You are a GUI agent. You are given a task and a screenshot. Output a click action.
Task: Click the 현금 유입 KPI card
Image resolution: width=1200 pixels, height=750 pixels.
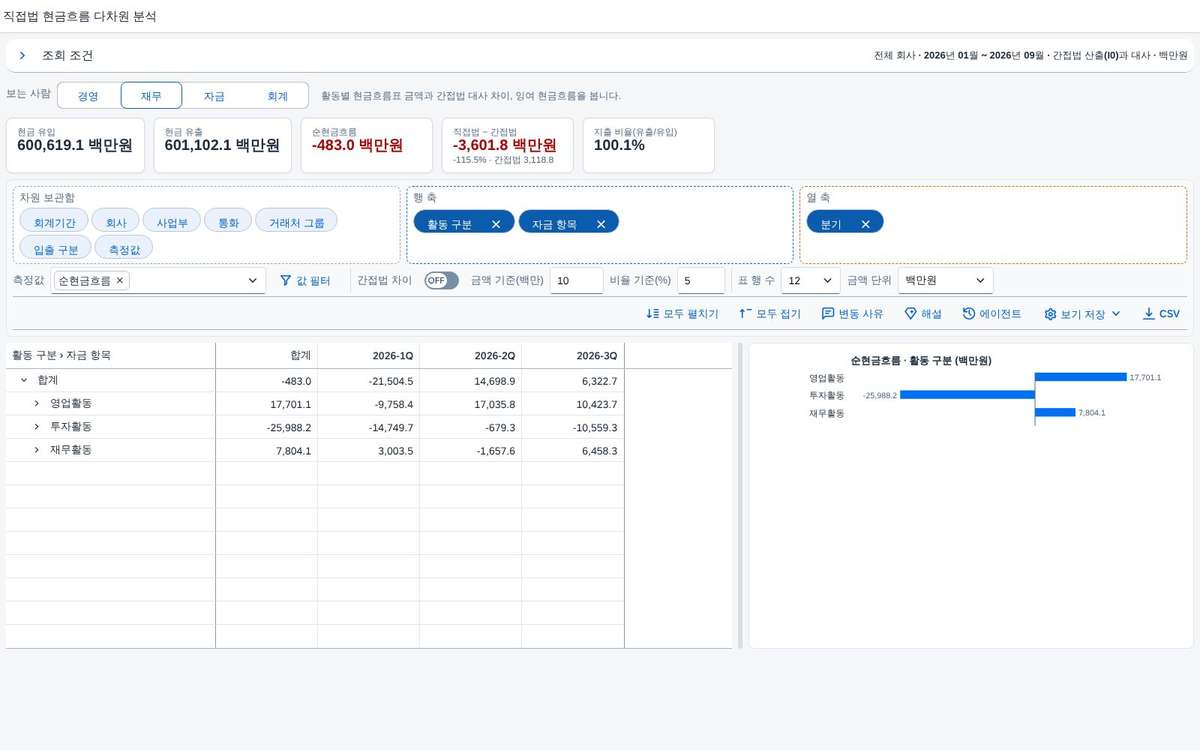[75, 145]
